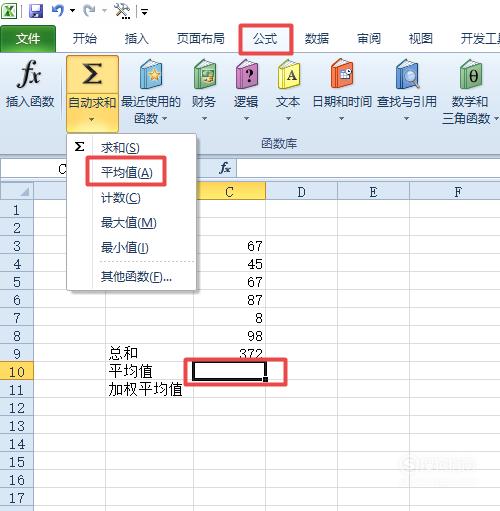This screenshot has height=511, width=500.
Task: Open the 逻辑 functions book icon
Action: click(247, 75)
